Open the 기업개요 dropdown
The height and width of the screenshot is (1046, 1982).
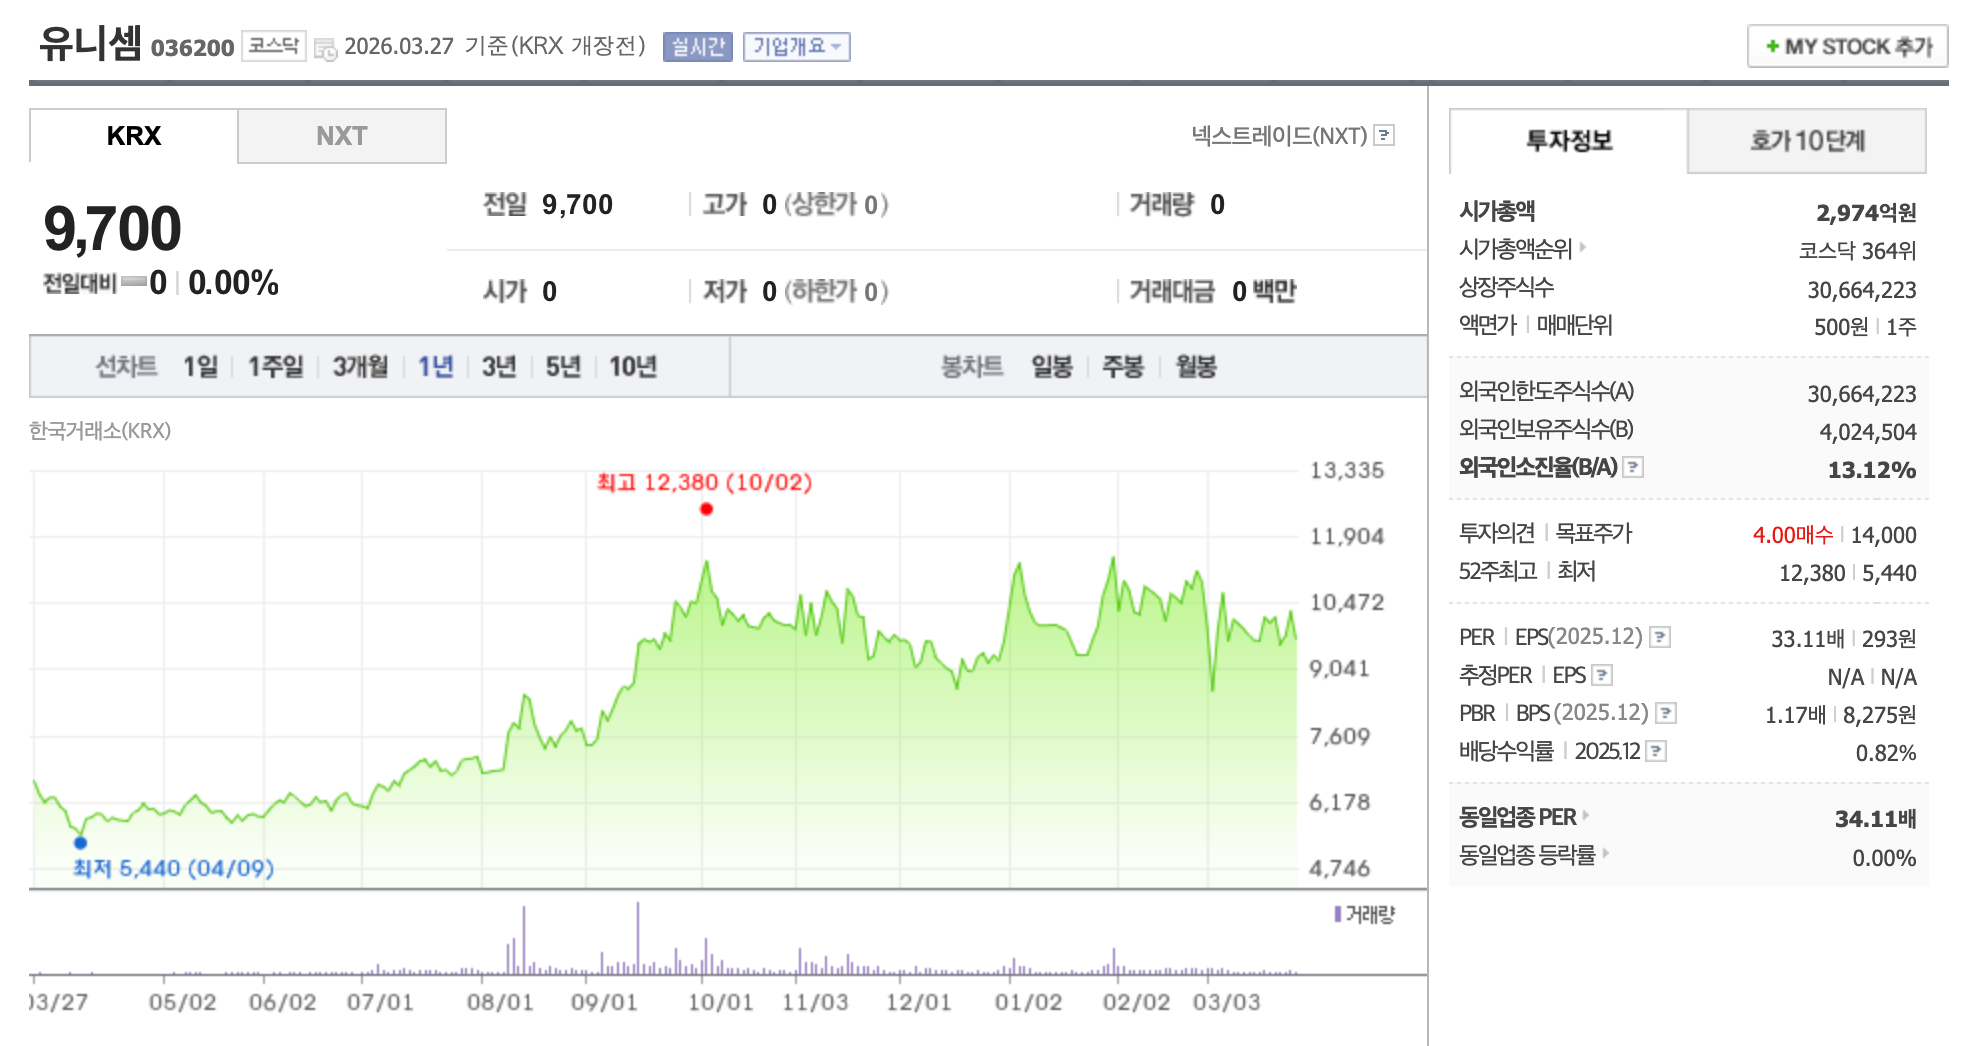[x=797, y=47]
